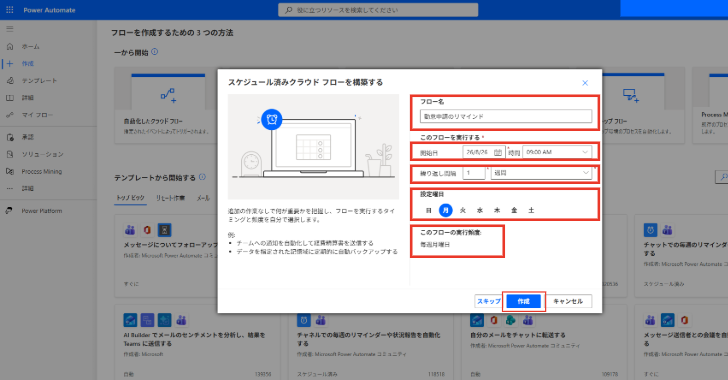Open マイ フロー in the sidebar

[x=37, y=115]
